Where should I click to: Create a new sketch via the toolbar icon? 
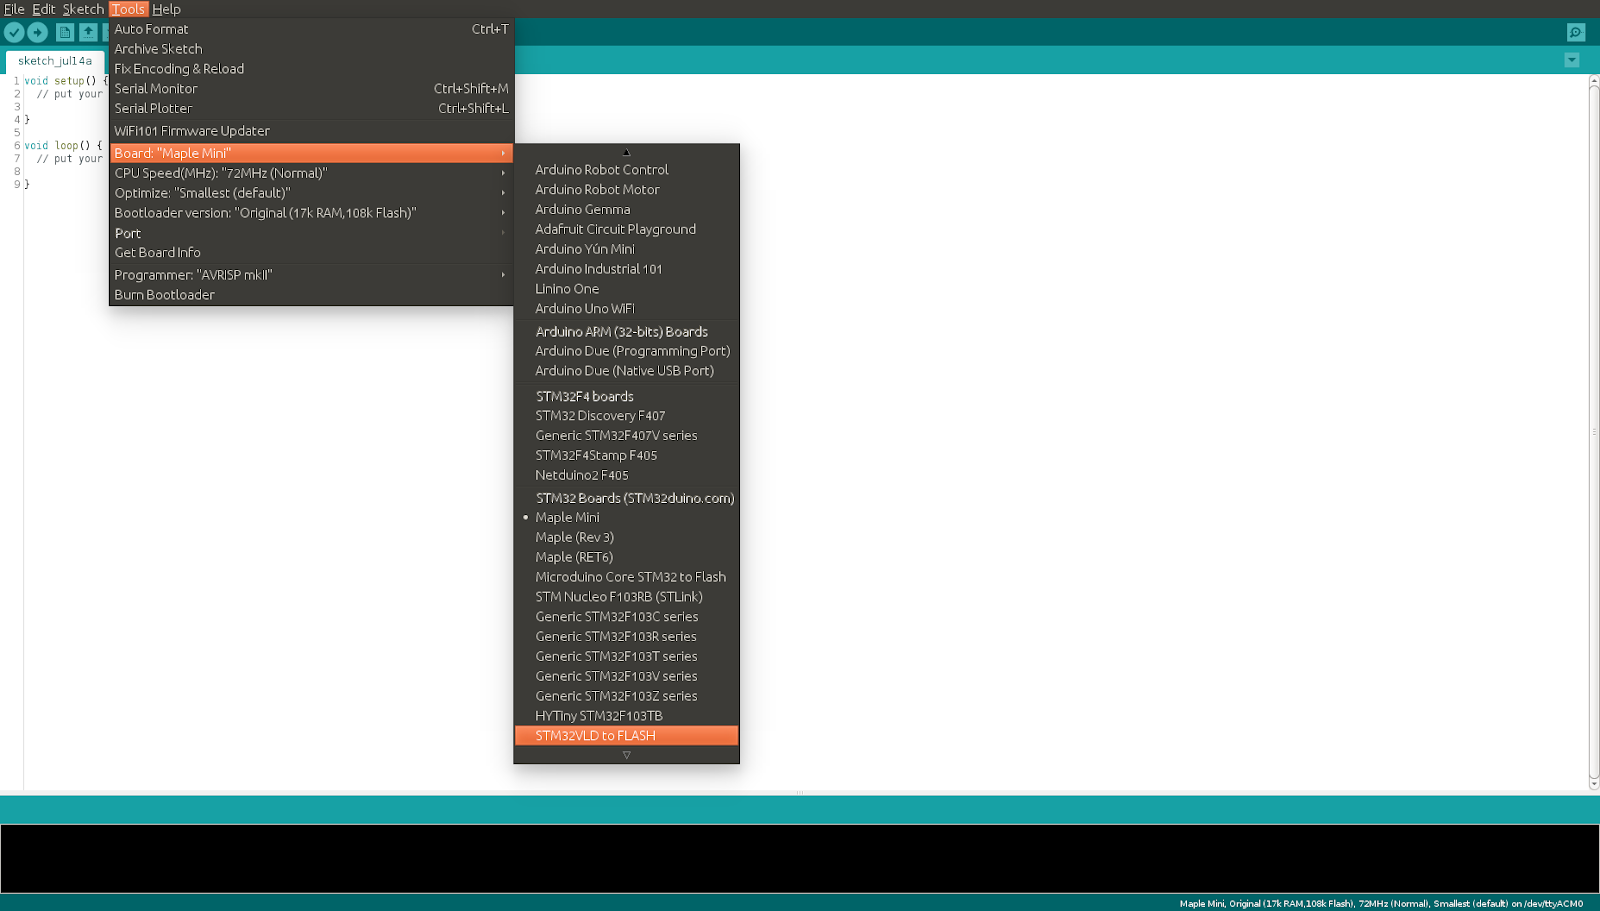point(63,32)
